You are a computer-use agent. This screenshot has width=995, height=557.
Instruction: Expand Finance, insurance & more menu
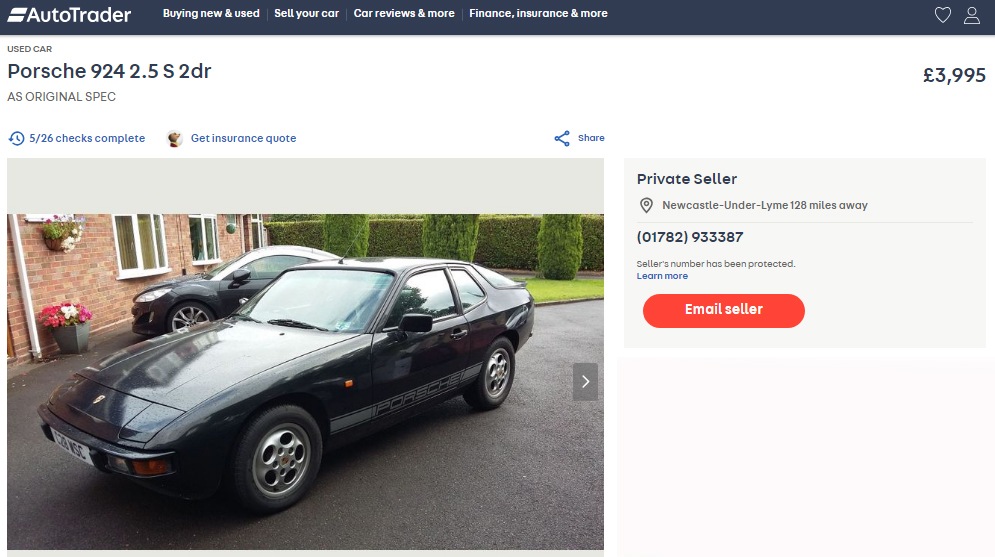[538, 13]
